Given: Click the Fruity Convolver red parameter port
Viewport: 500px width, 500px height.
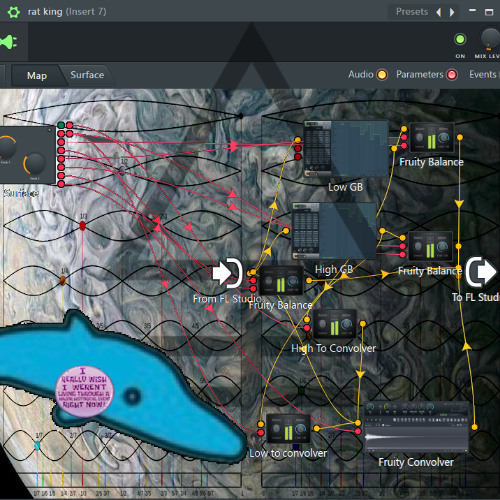Looking at the screenshot, I should 358,431.
